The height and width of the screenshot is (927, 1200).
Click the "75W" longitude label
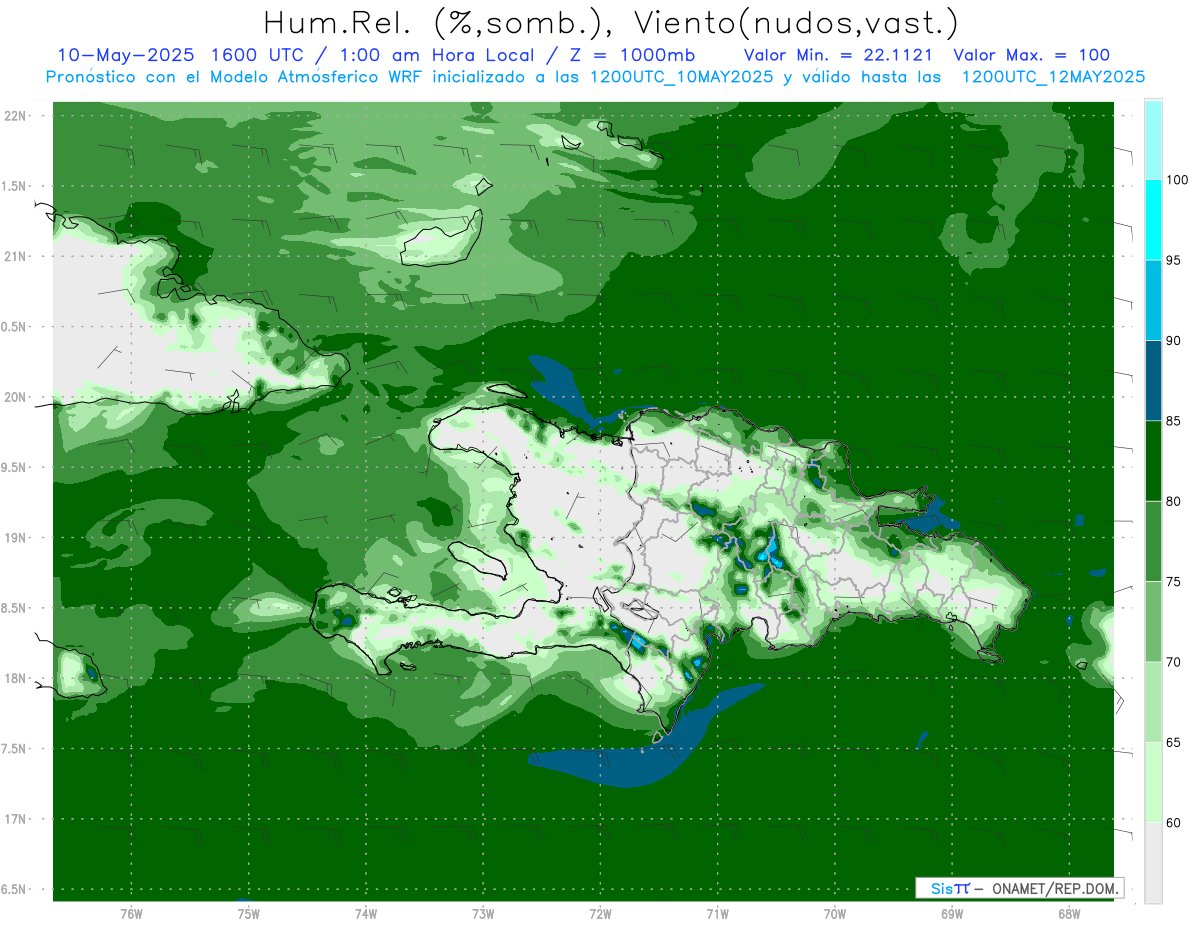(248, 913)
